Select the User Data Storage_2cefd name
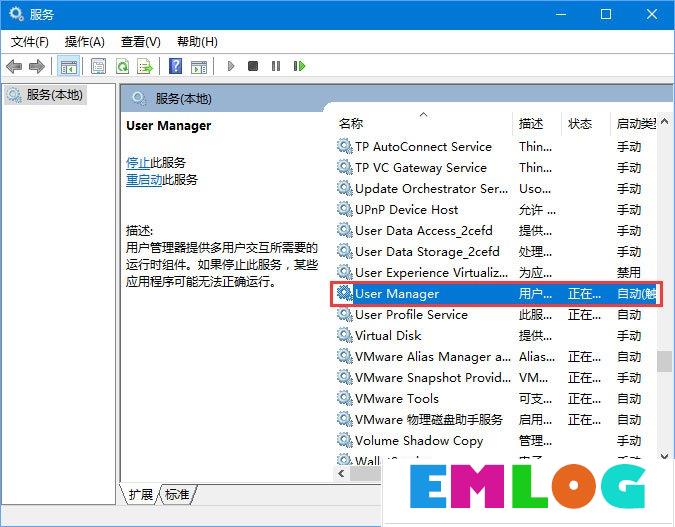Viewport: 675px width, 527px height. [427, 251]
